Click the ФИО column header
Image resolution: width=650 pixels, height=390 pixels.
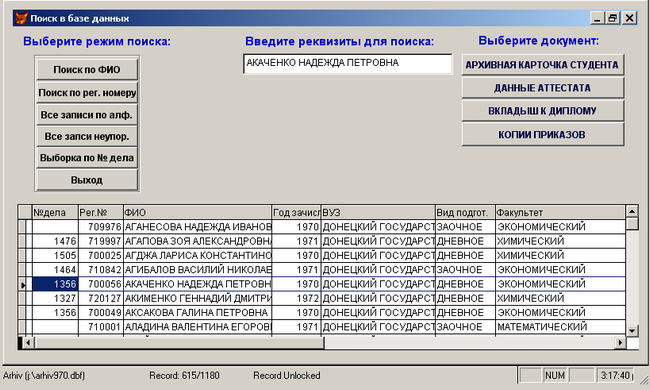pos(198,213)
